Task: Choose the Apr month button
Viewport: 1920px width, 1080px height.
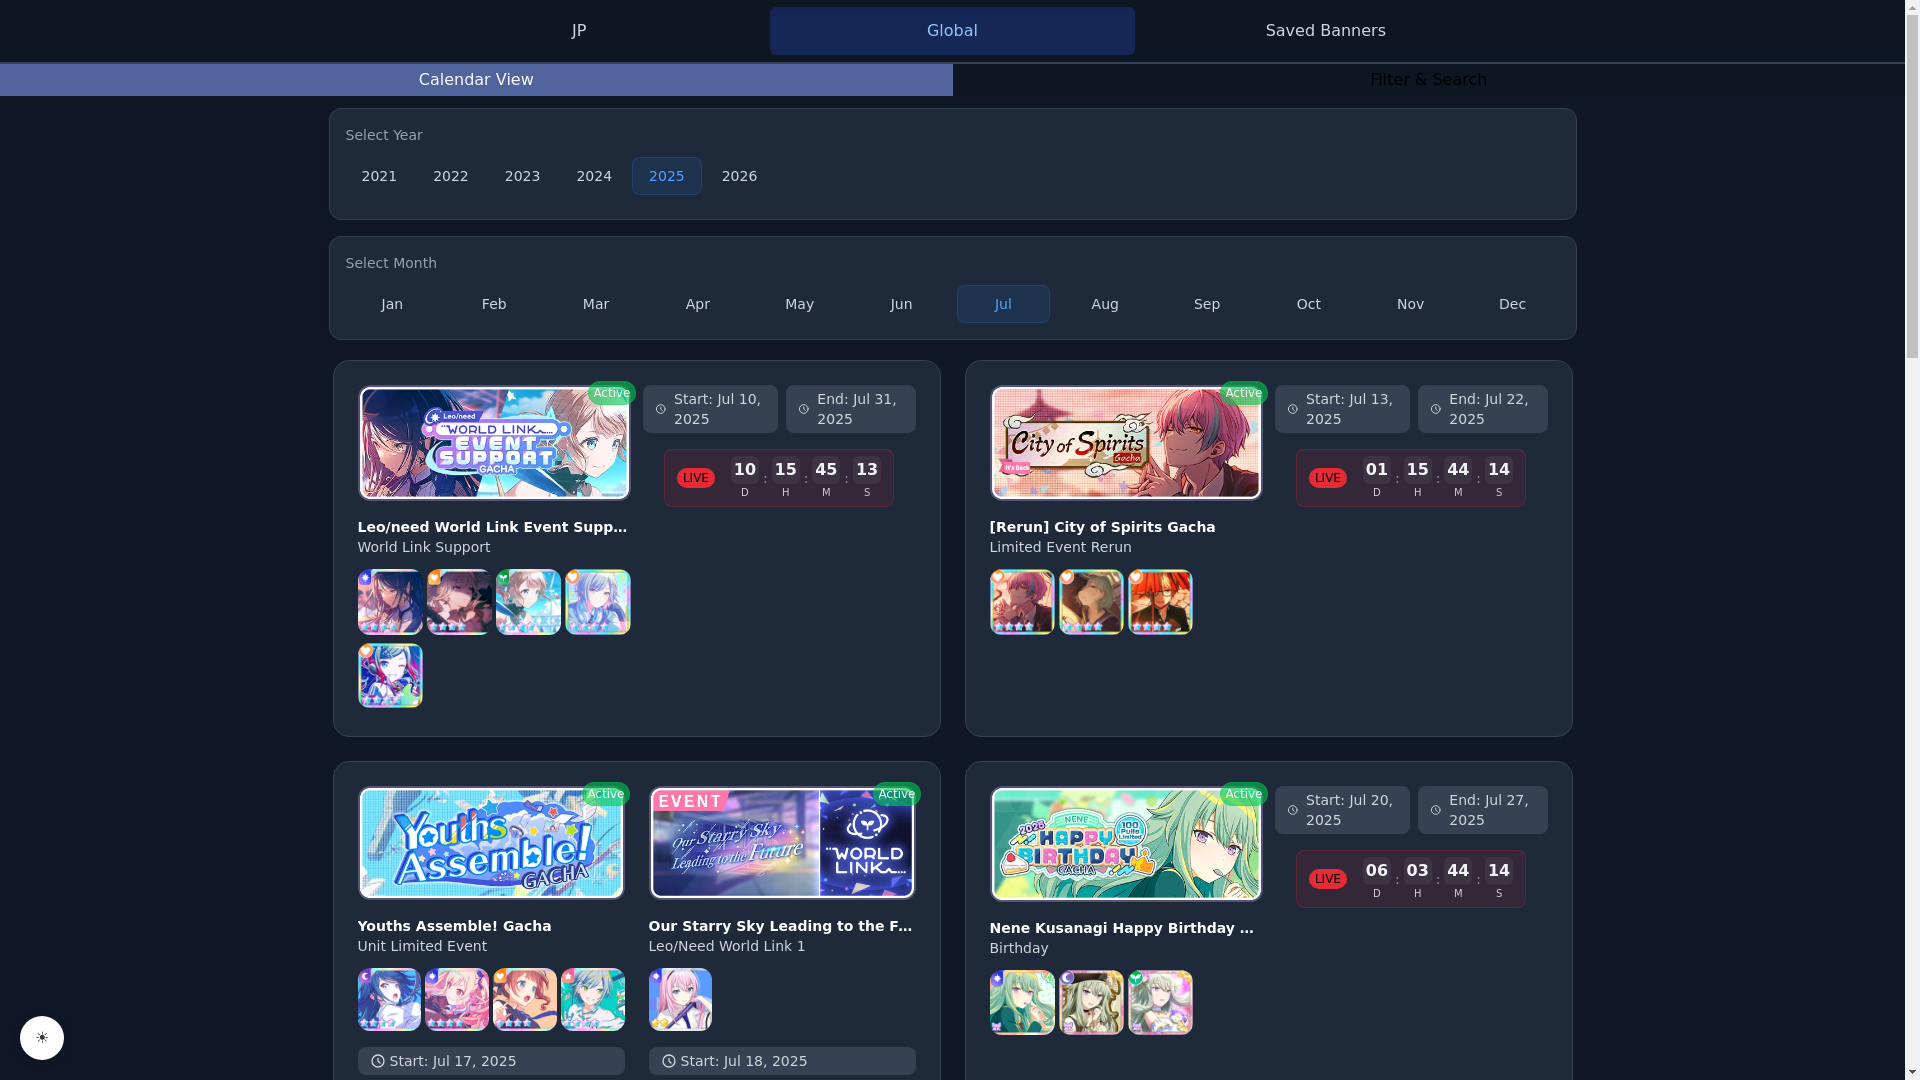Action: tap(698, 304)
